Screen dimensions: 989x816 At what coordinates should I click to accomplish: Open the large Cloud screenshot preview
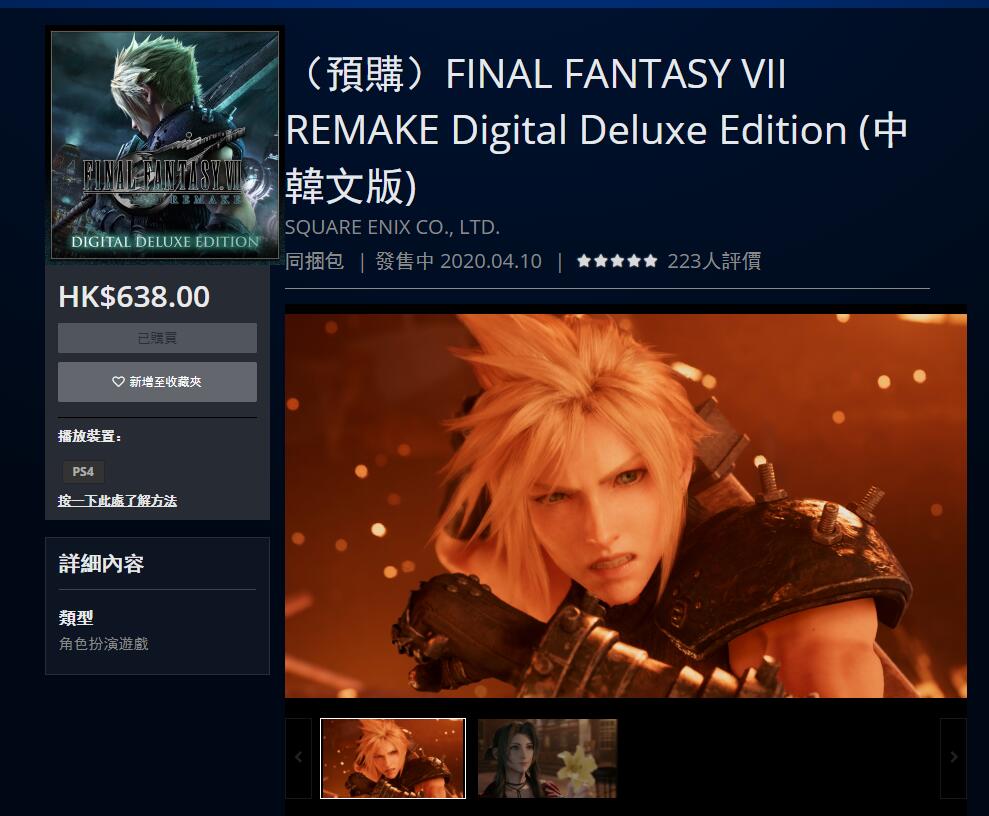click(x=626, y=506)
